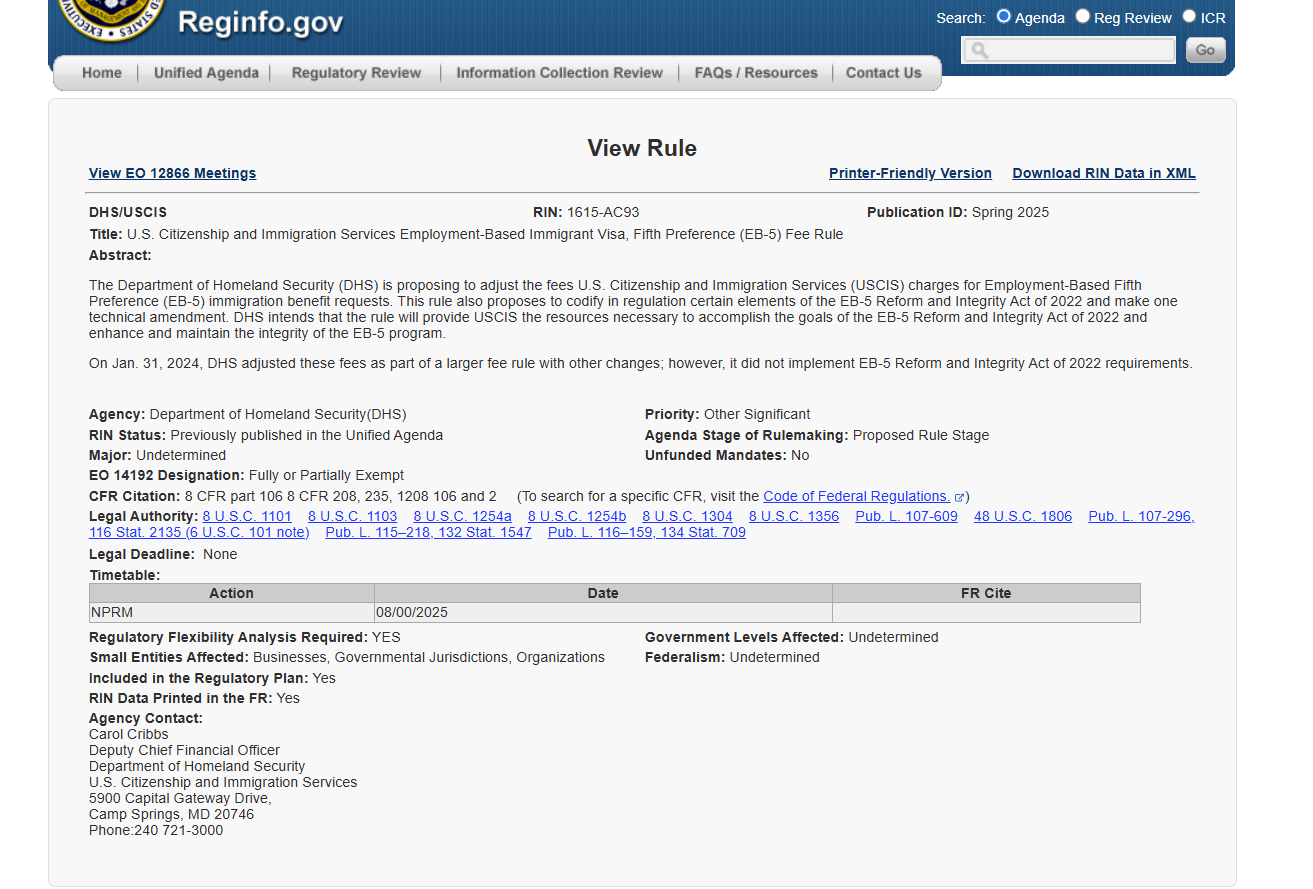Open View EO 12866 Meetings link

coord(172,174)
